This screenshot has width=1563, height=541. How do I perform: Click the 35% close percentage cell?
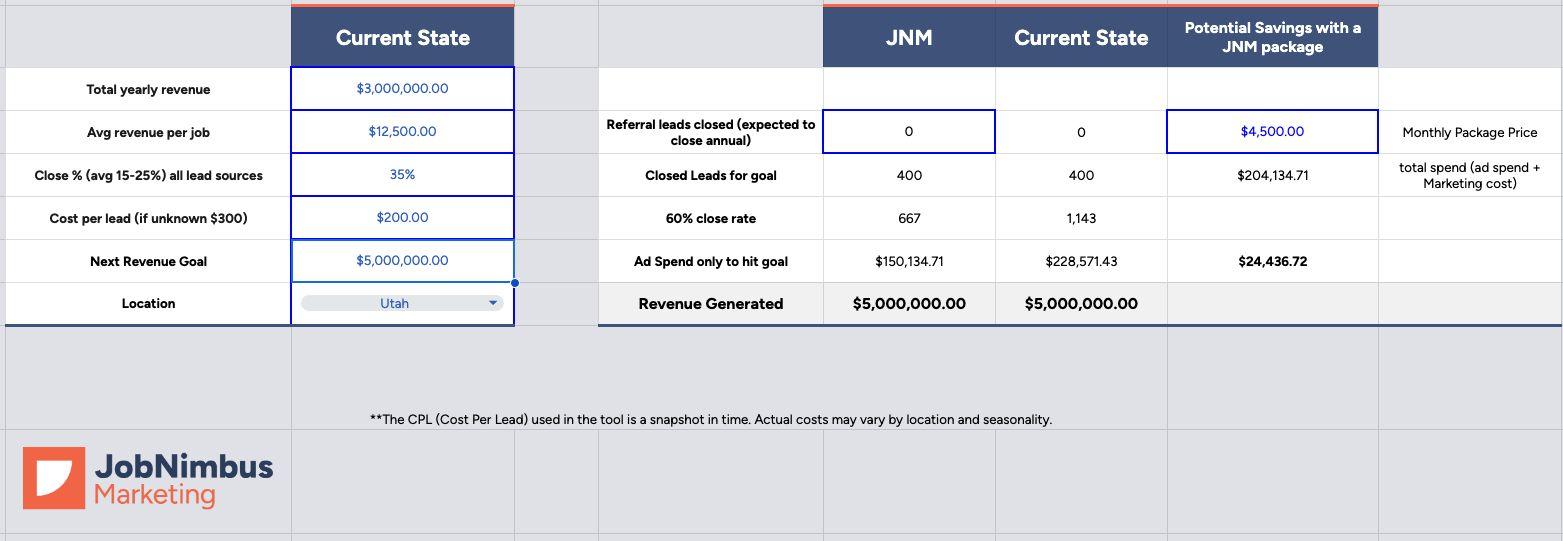pos(402,175)
